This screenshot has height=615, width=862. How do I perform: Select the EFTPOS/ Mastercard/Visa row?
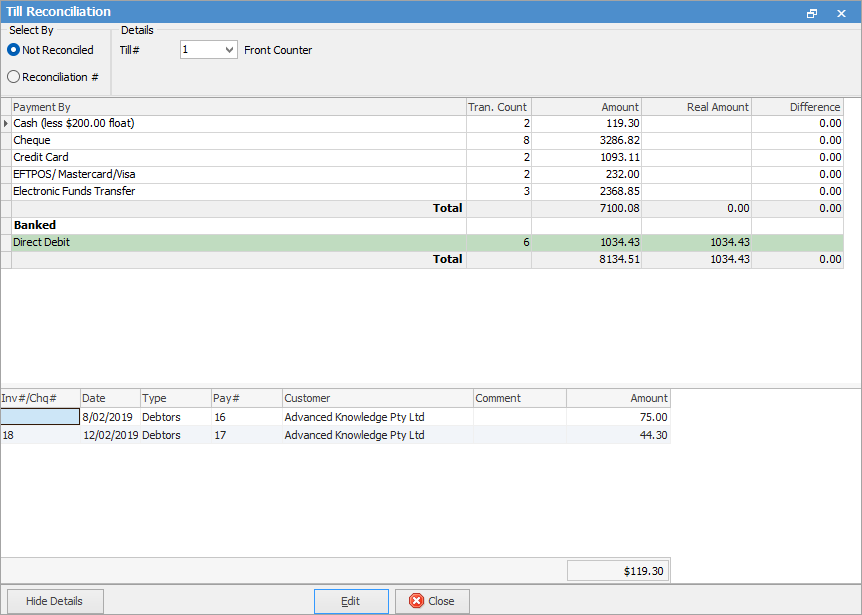tap(238, 175)
